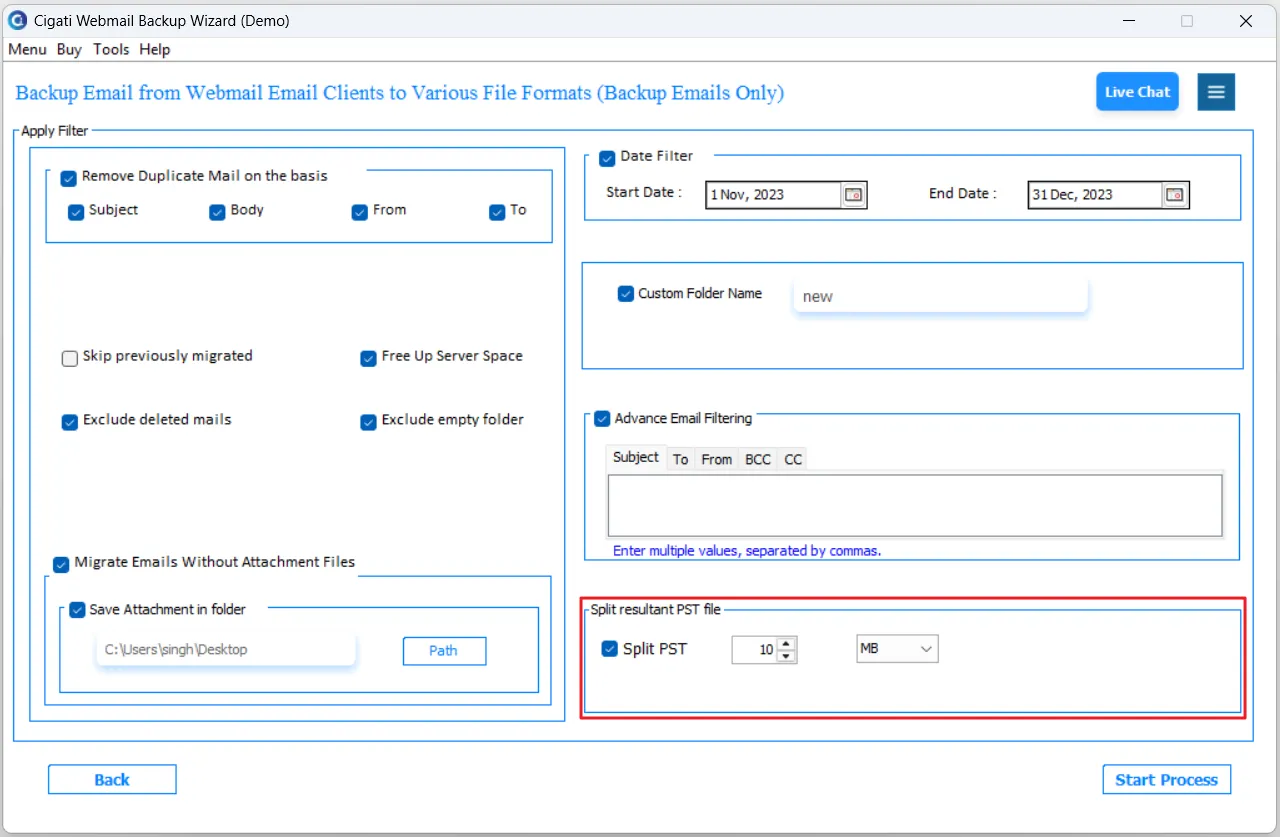Toggle Save Attachment in folder checkbox

[x=77, y=610]
